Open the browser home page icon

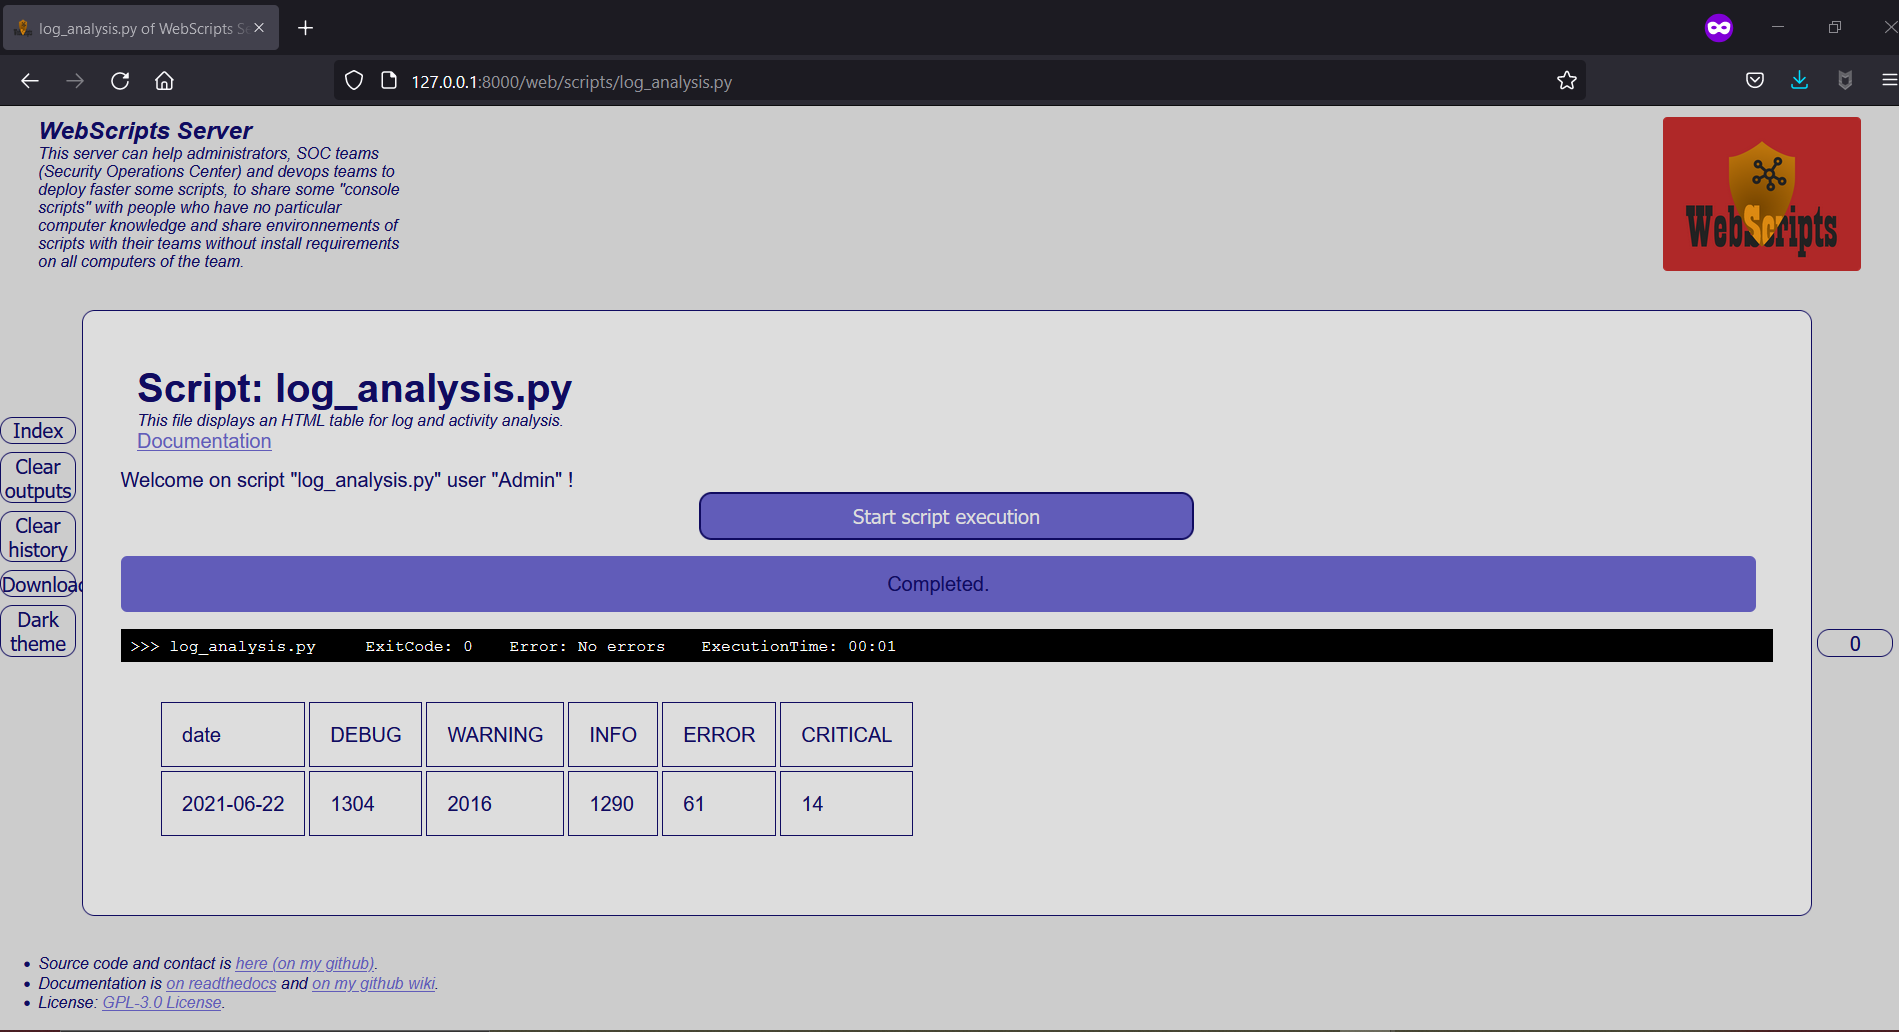164,80
